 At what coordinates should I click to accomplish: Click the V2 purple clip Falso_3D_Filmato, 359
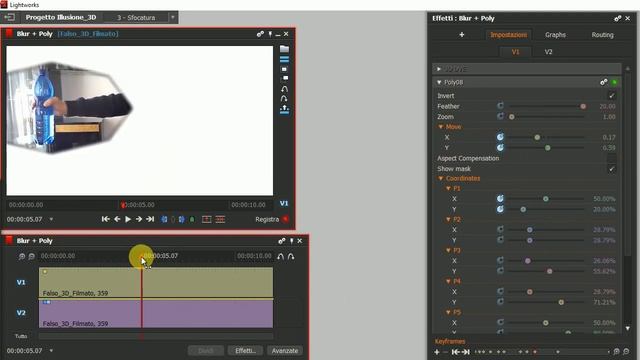[156, 313]
